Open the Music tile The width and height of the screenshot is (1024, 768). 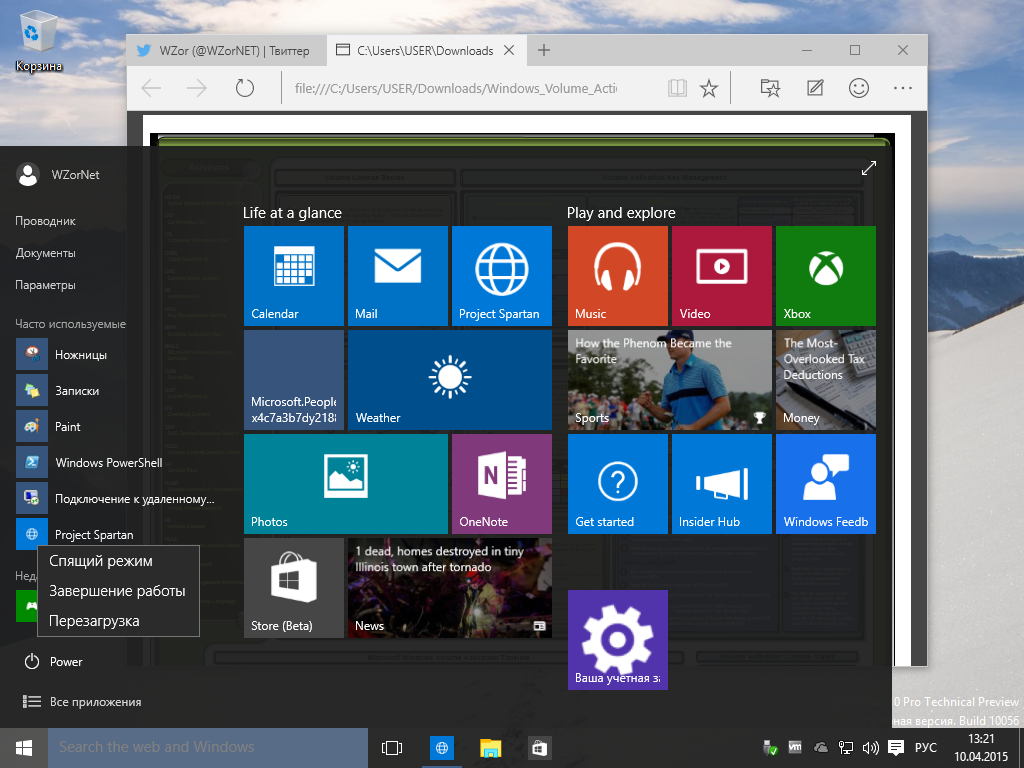pos(618,276)
